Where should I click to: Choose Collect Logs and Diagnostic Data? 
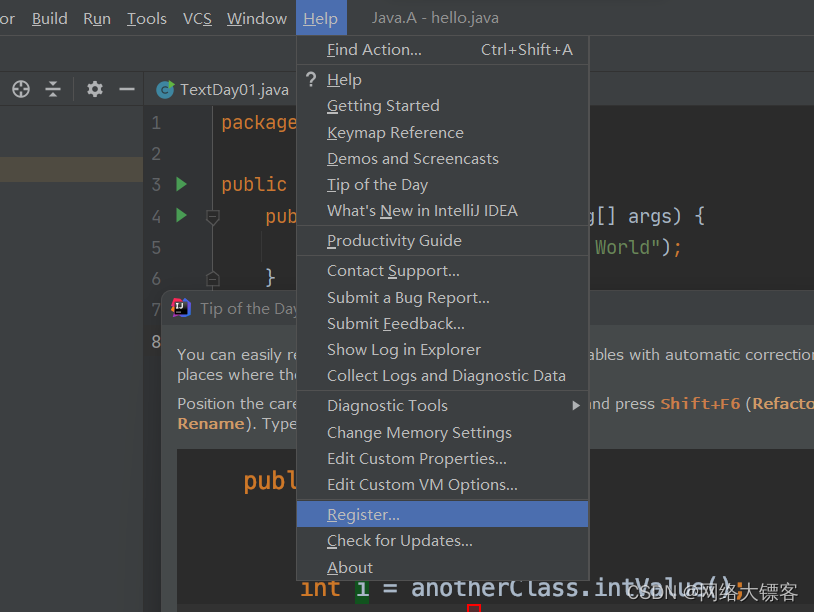tap(442, 376)
